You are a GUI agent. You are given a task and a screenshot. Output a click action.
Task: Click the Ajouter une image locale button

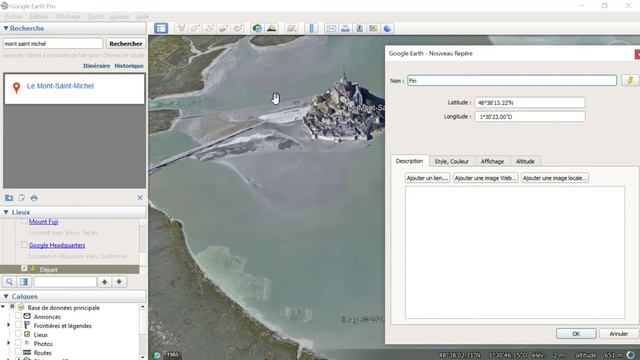point(555,178)
